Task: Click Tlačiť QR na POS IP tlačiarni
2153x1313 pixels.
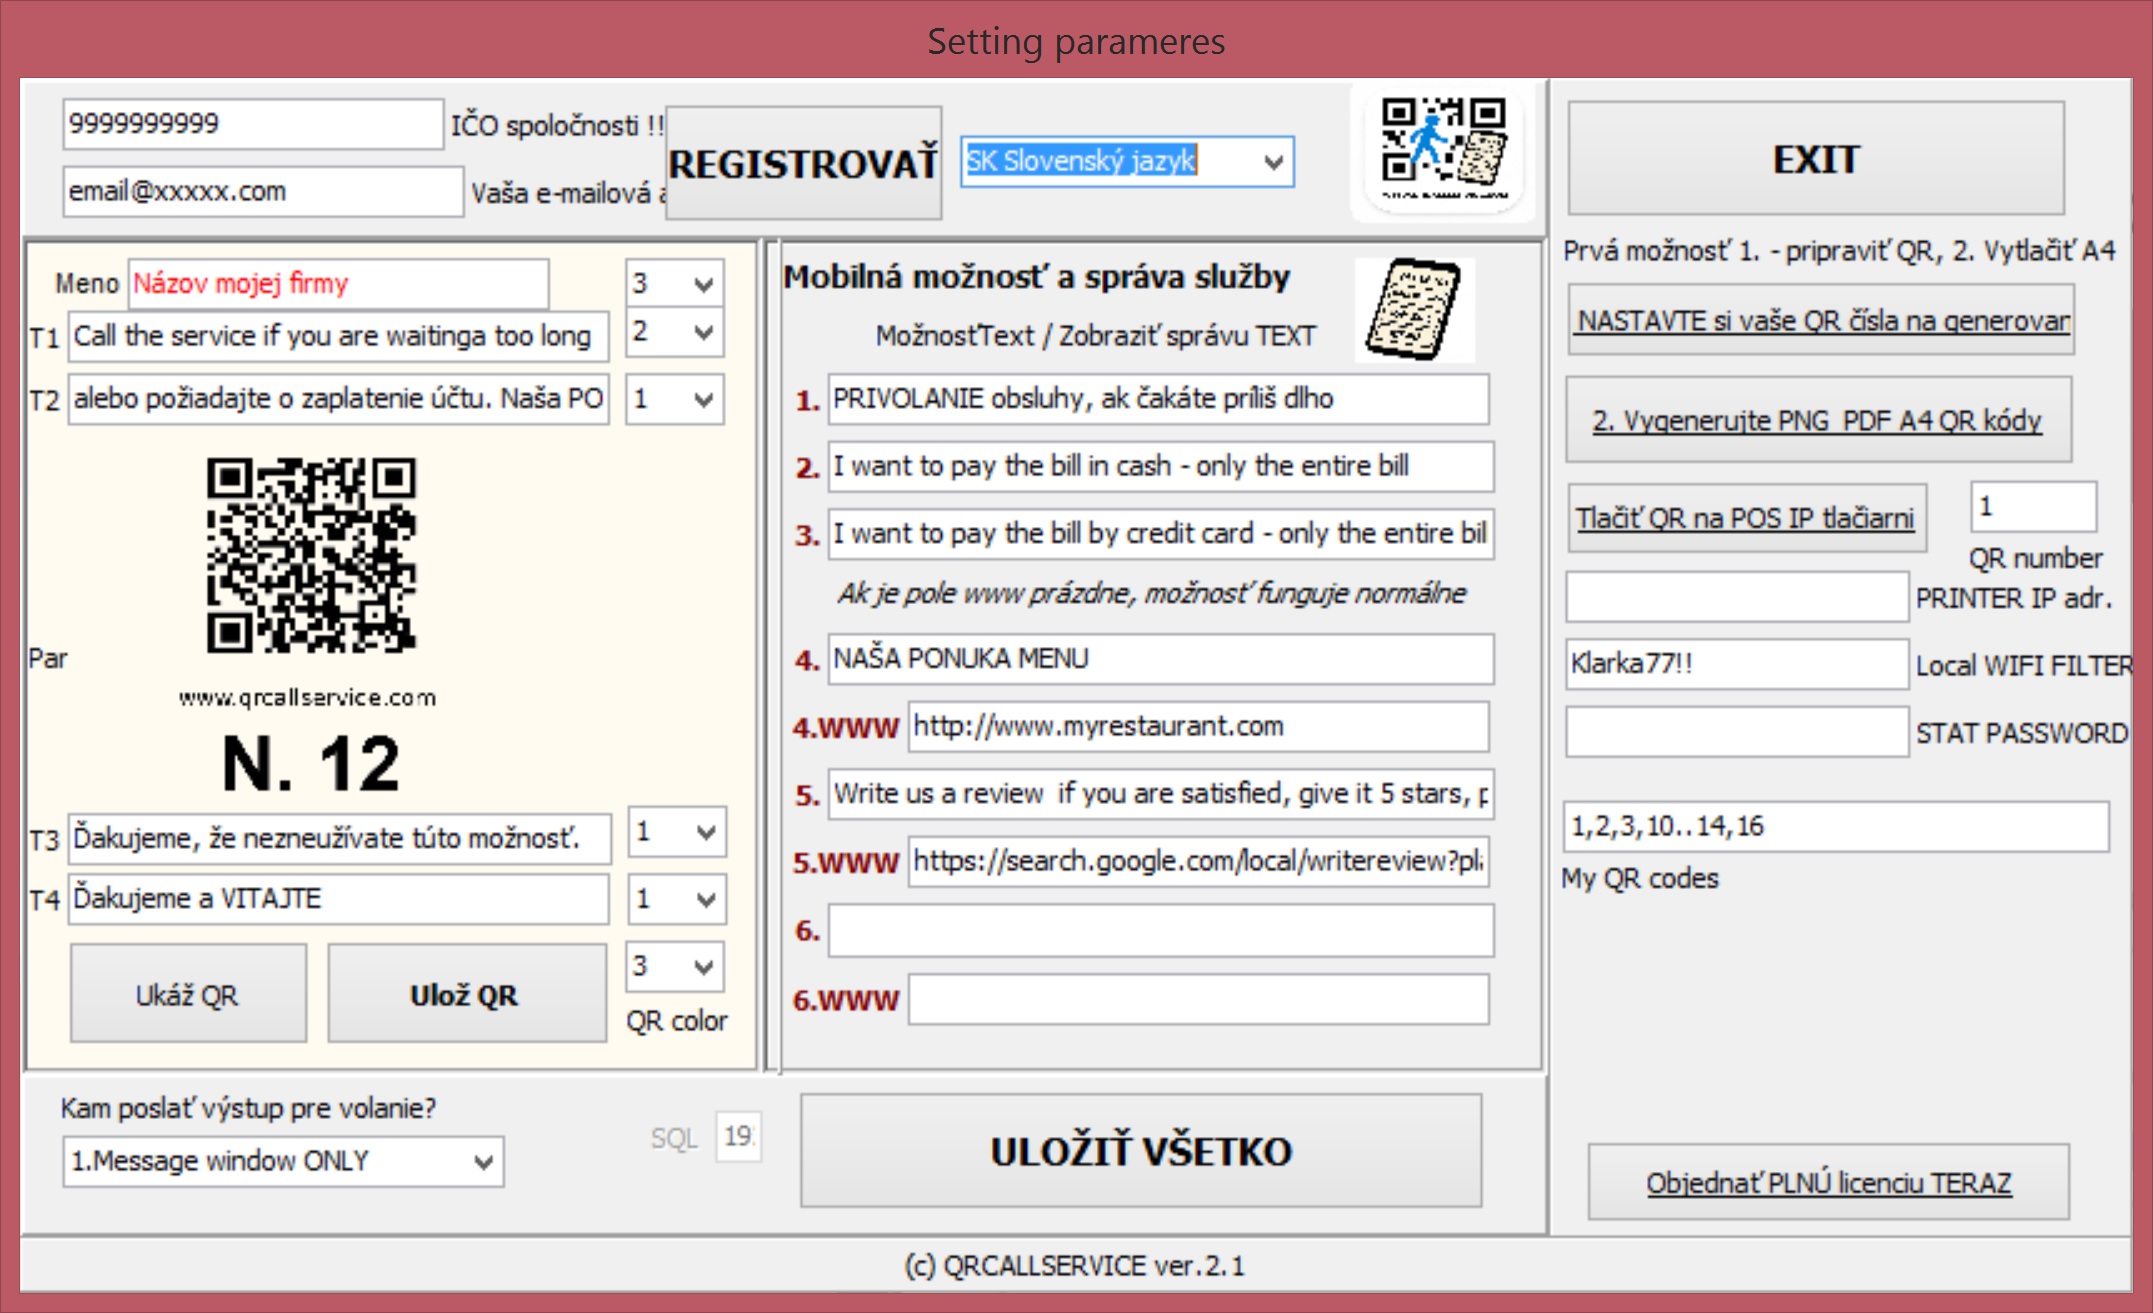Action: point(1746,518)
